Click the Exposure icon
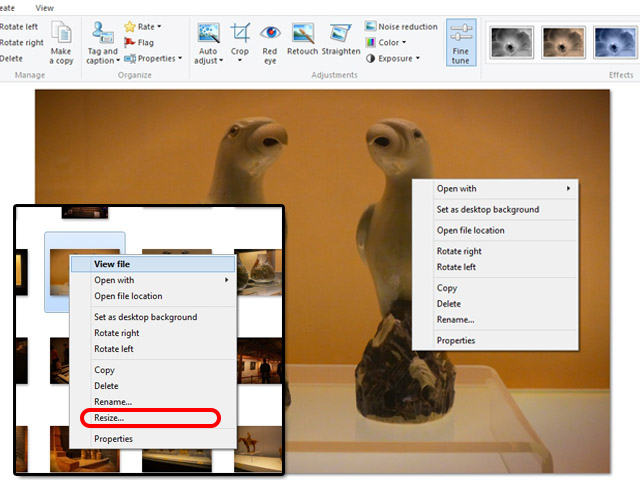 coord(370,58)
